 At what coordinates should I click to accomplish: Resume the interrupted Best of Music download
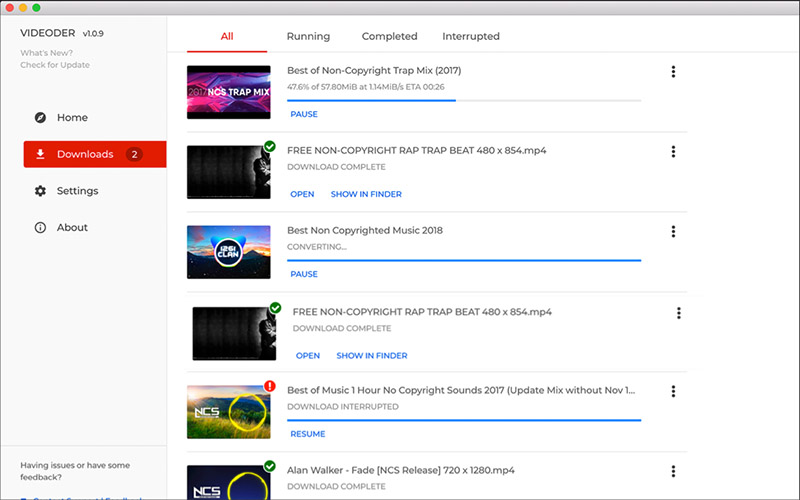pyautogui.click(x=307, y=434)
